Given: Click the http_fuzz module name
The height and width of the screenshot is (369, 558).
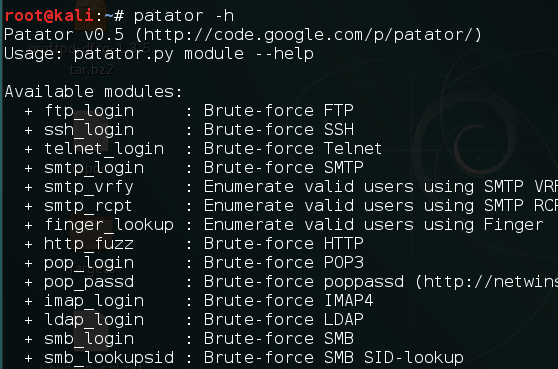Looking at the screenshot, I should [89, 244].
